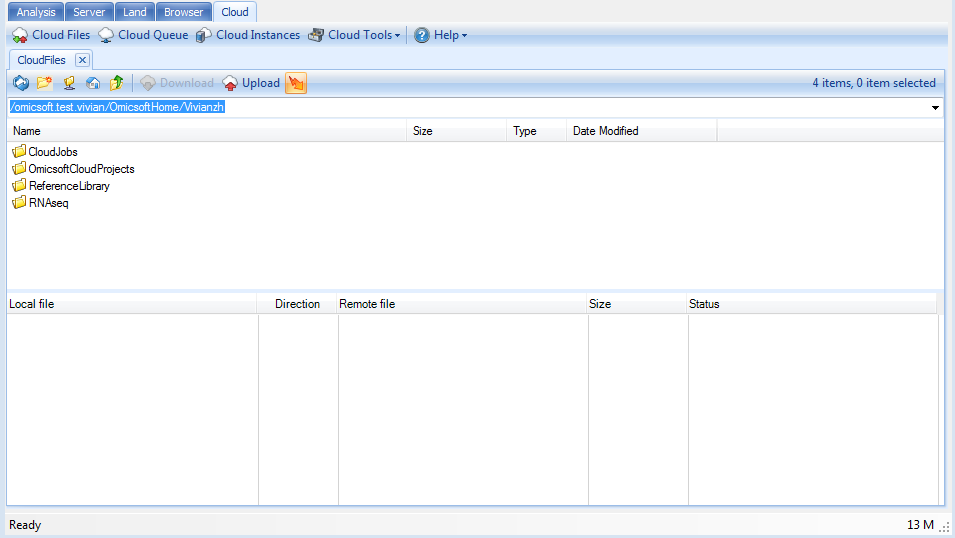The image size is (955, 538).
Task: Sort by the Name column header
Action: coord(207,131)
